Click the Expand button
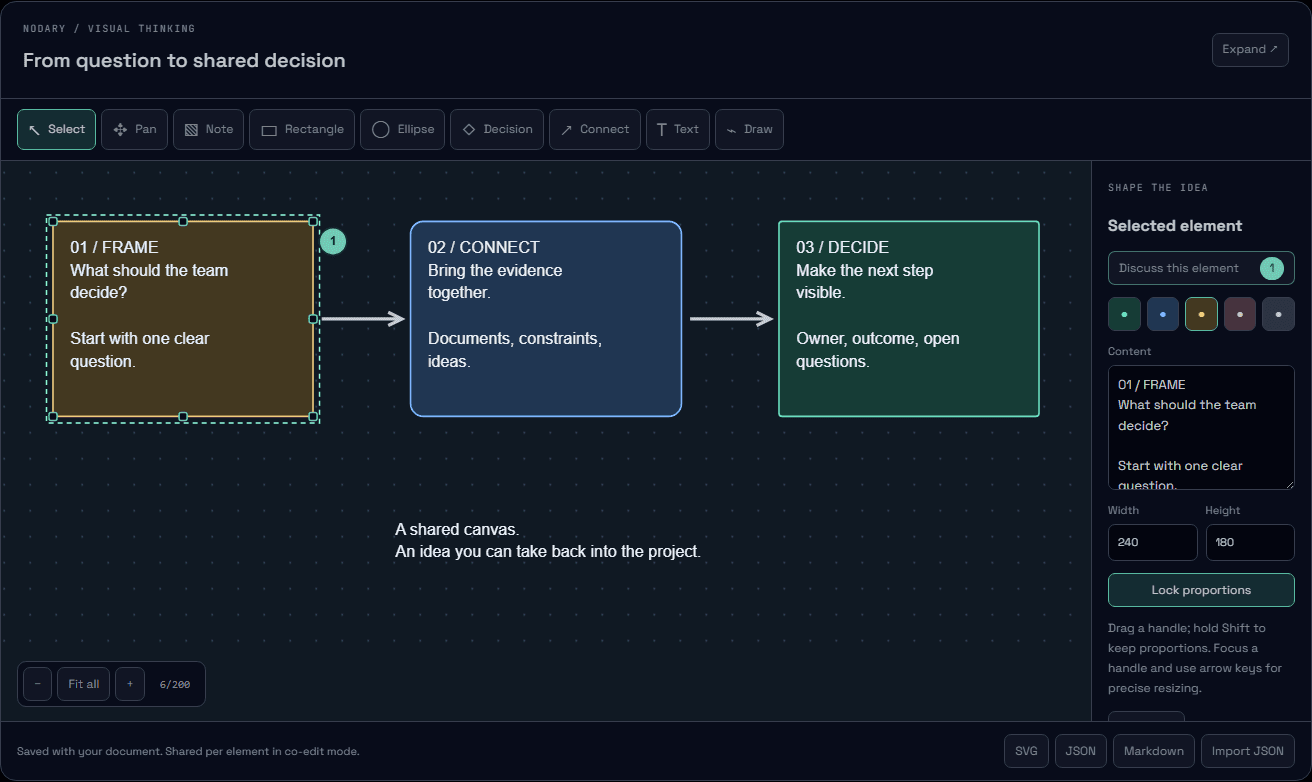Image resolution: width=1312 pixels, height=782 pixels. pos(1250,50)
